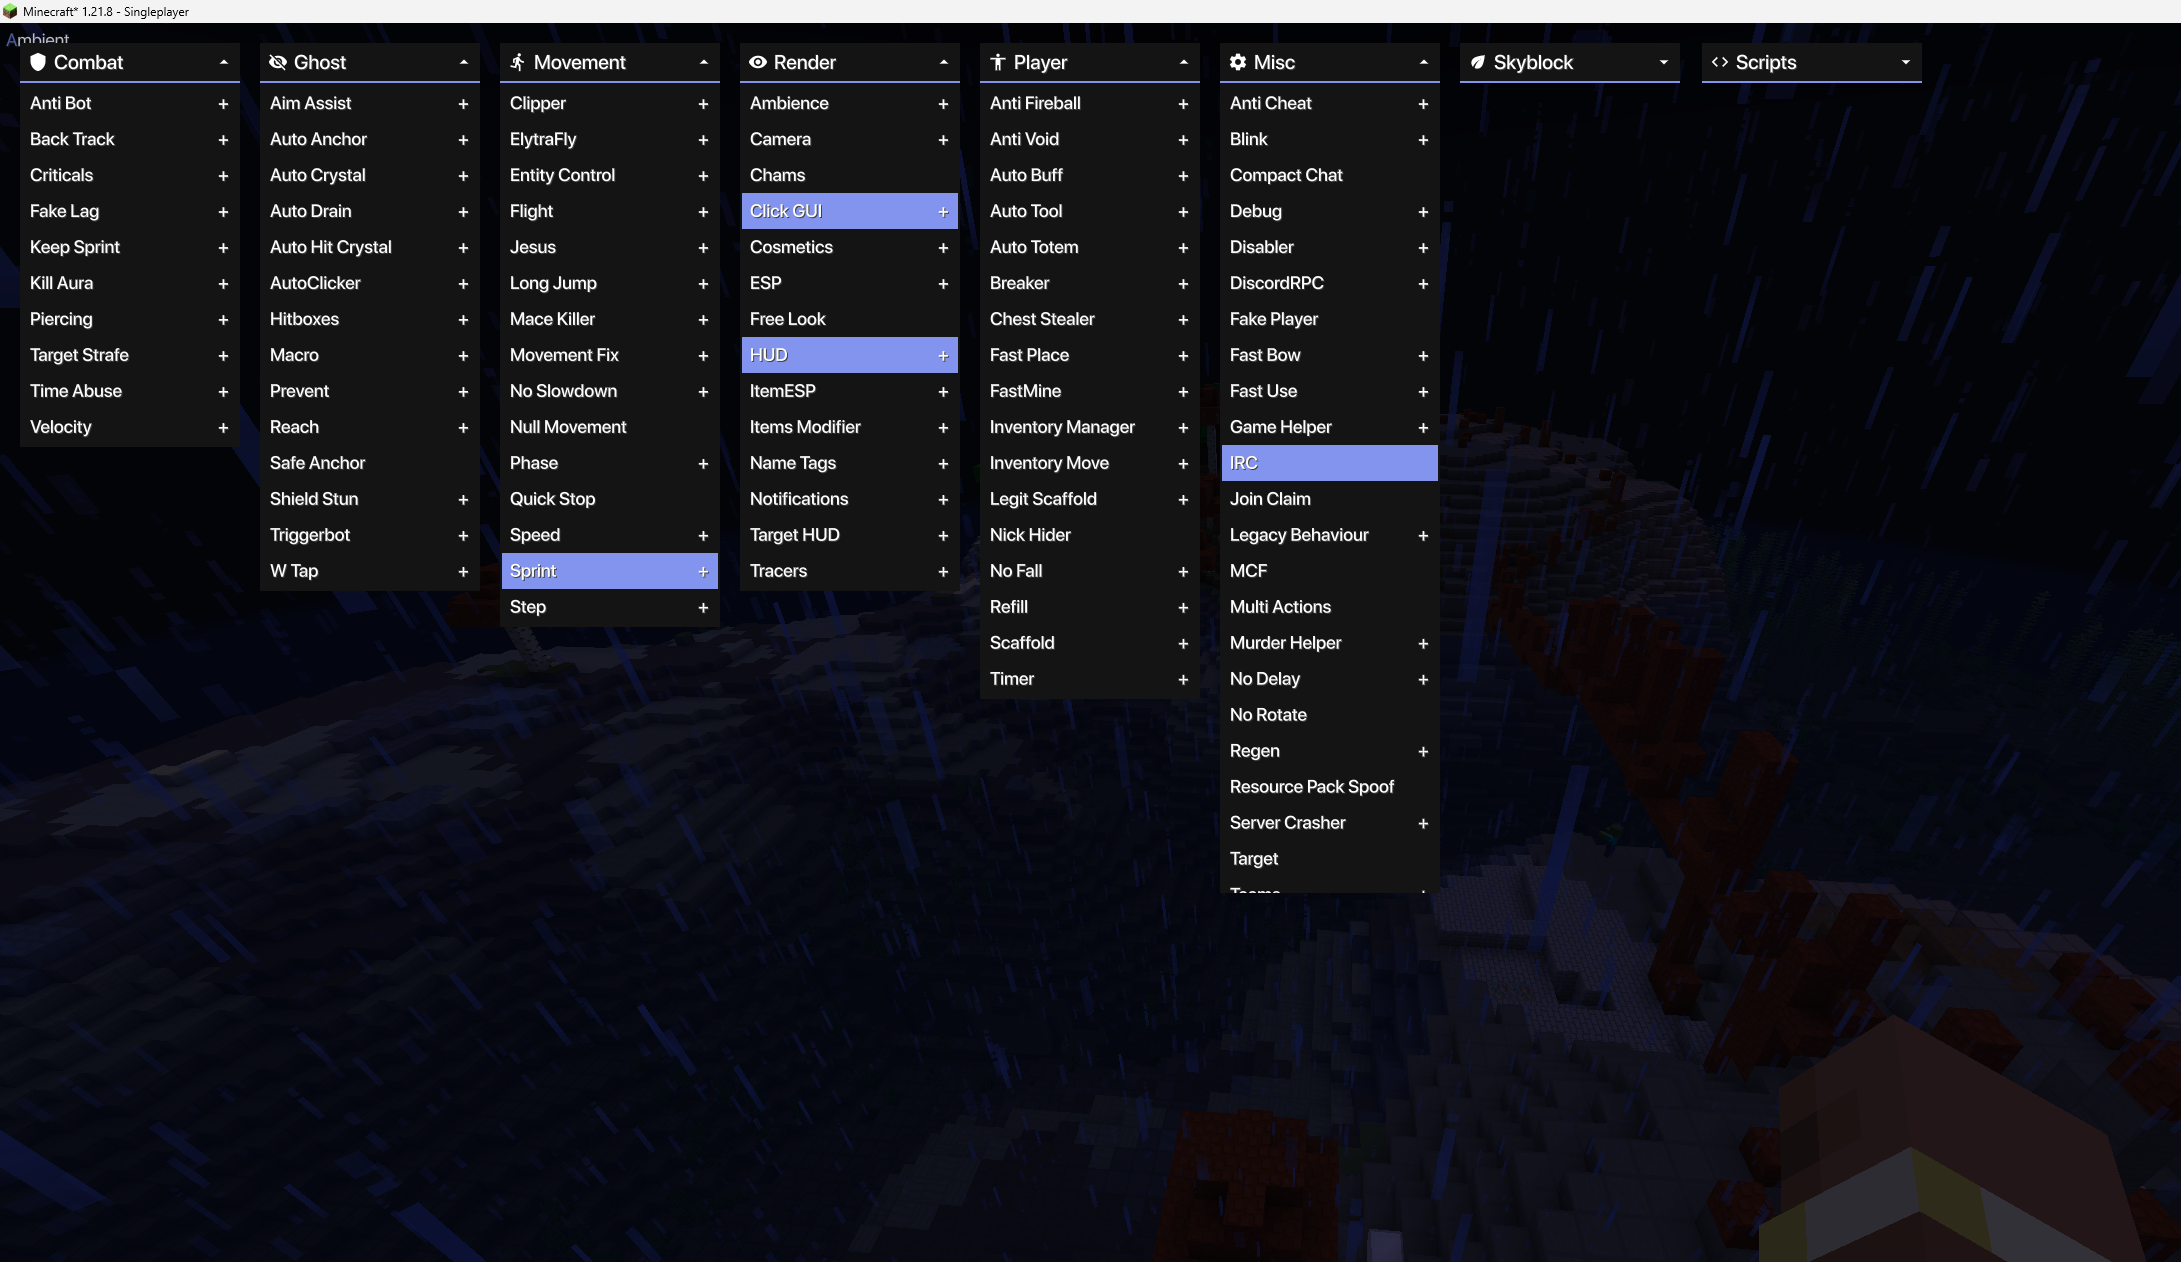Disable the Click GUI module

pyautogui.click(x=850, y=211)
